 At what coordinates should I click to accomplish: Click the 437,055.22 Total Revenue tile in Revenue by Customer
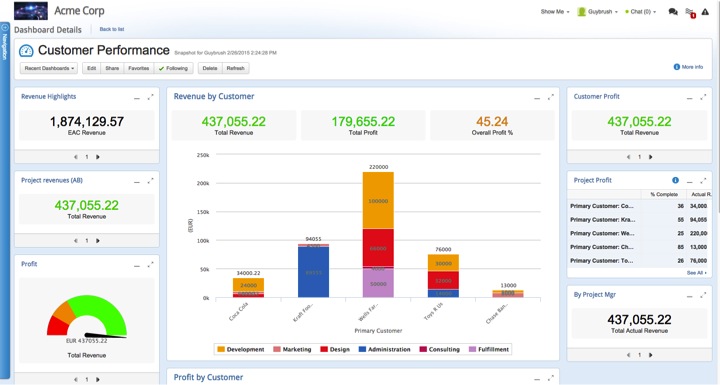pos(234,125)
